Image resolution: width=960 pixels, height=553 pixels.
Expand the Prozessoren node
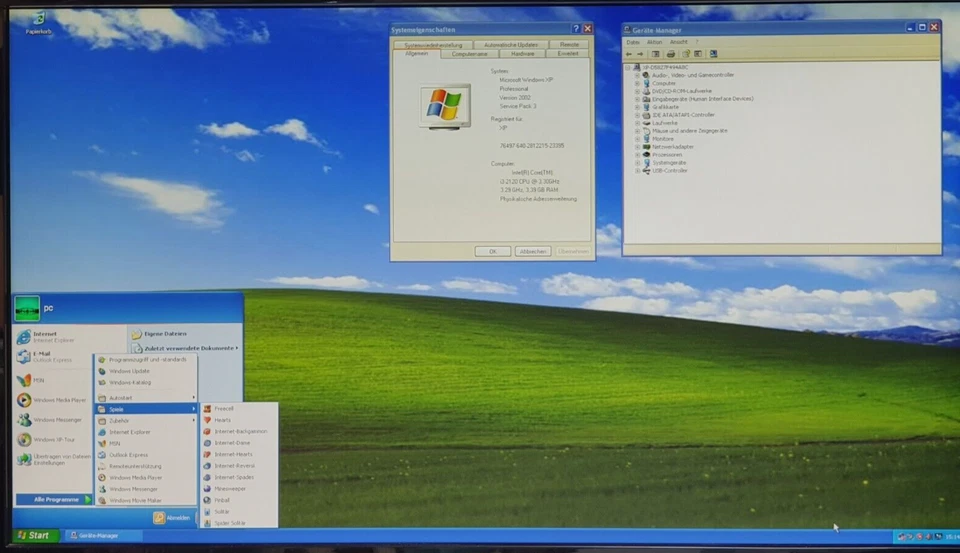tap(637, 155)
